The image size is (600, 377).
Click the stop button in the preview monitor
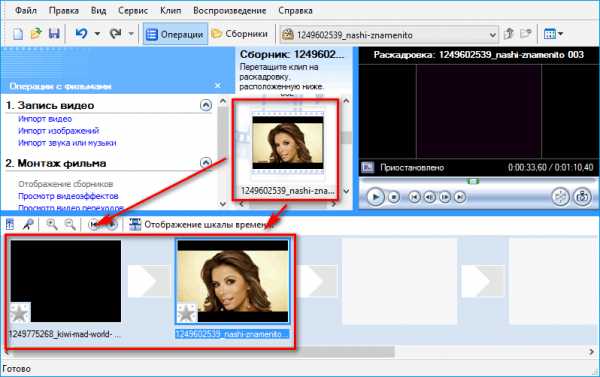coord(393,197)
